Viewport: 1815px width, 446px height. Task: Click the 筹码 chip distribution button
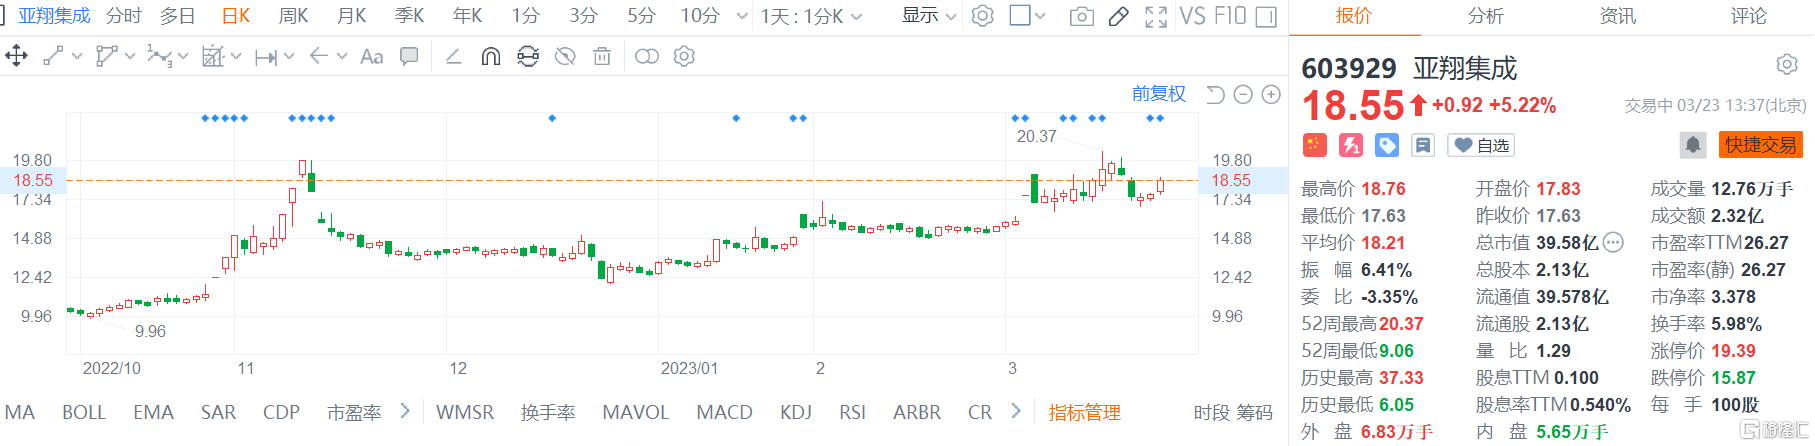(x=1254, y=412)
